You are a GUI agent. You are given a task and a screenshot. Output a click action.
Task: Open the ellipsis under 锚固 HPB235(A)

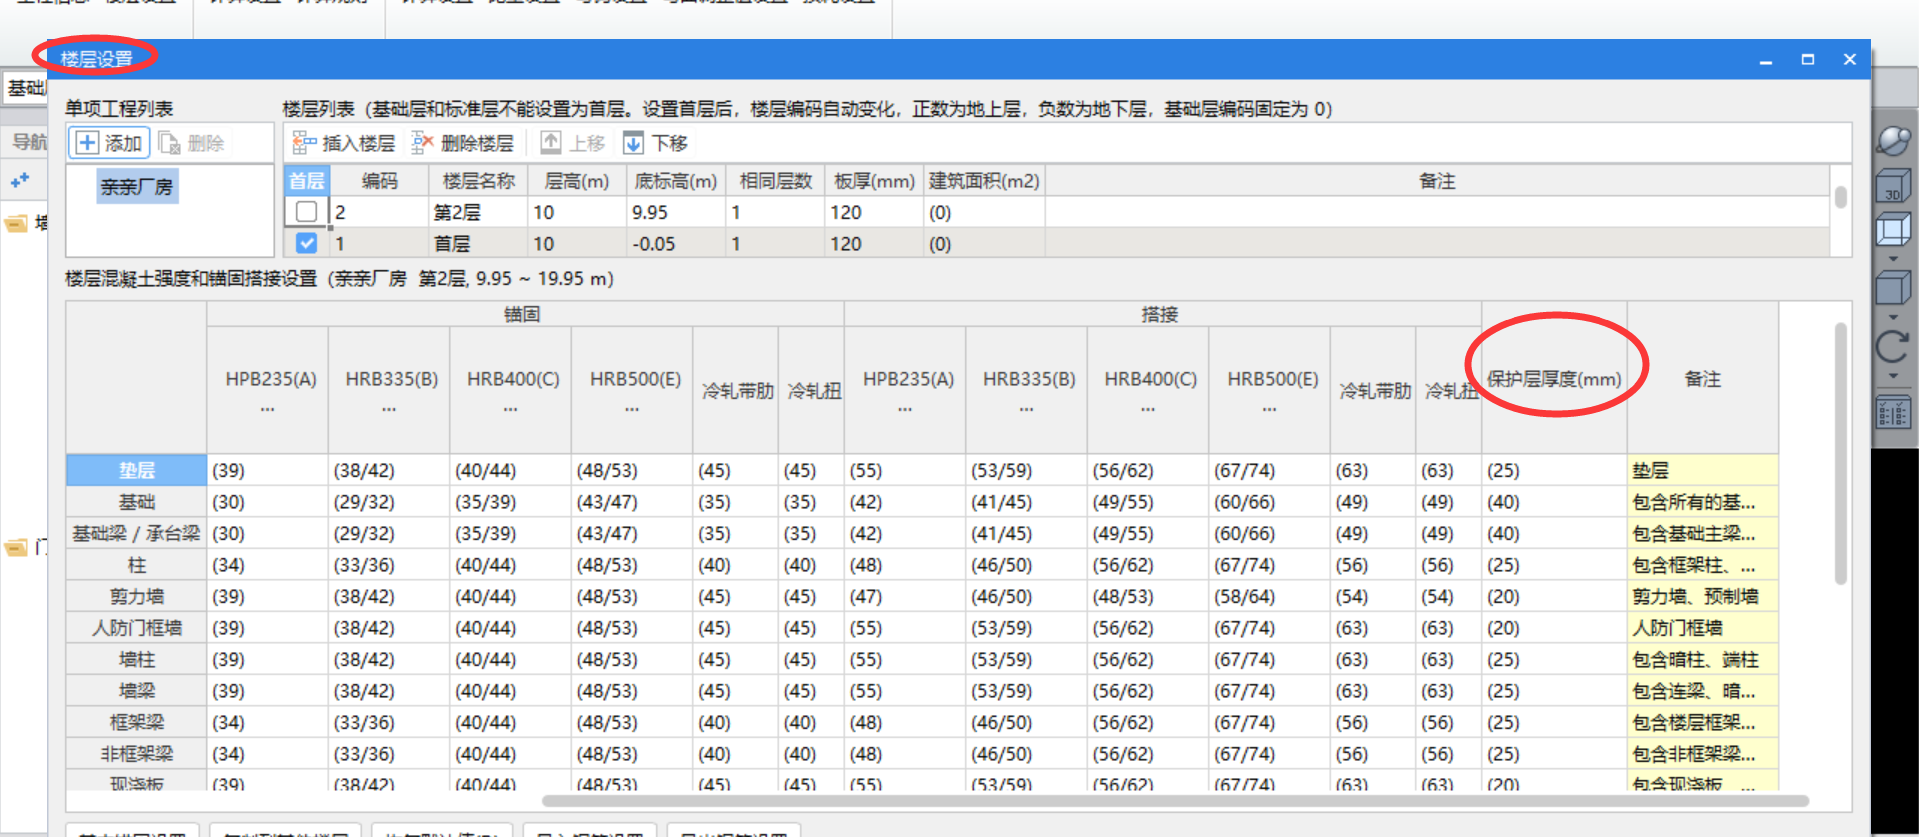(x=267, y=409)
